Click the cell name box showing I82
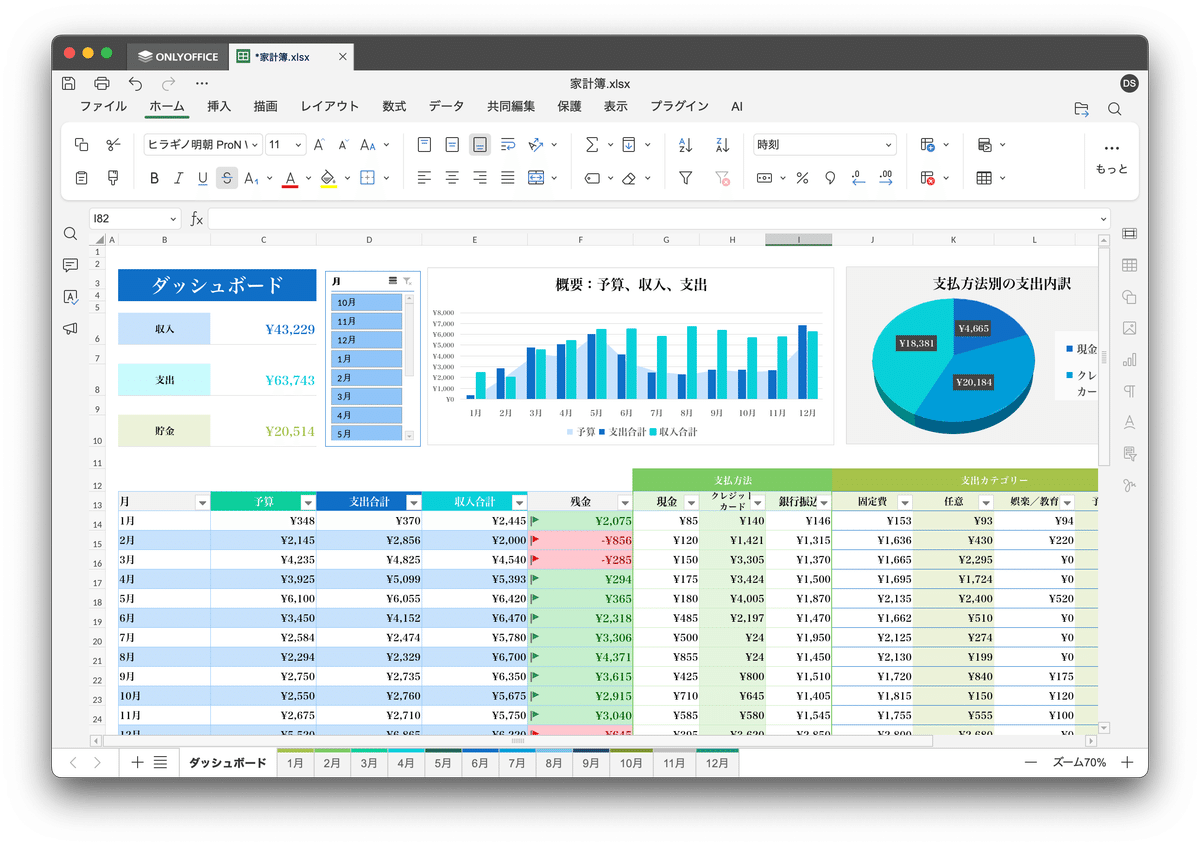 (x=135, y=218)
